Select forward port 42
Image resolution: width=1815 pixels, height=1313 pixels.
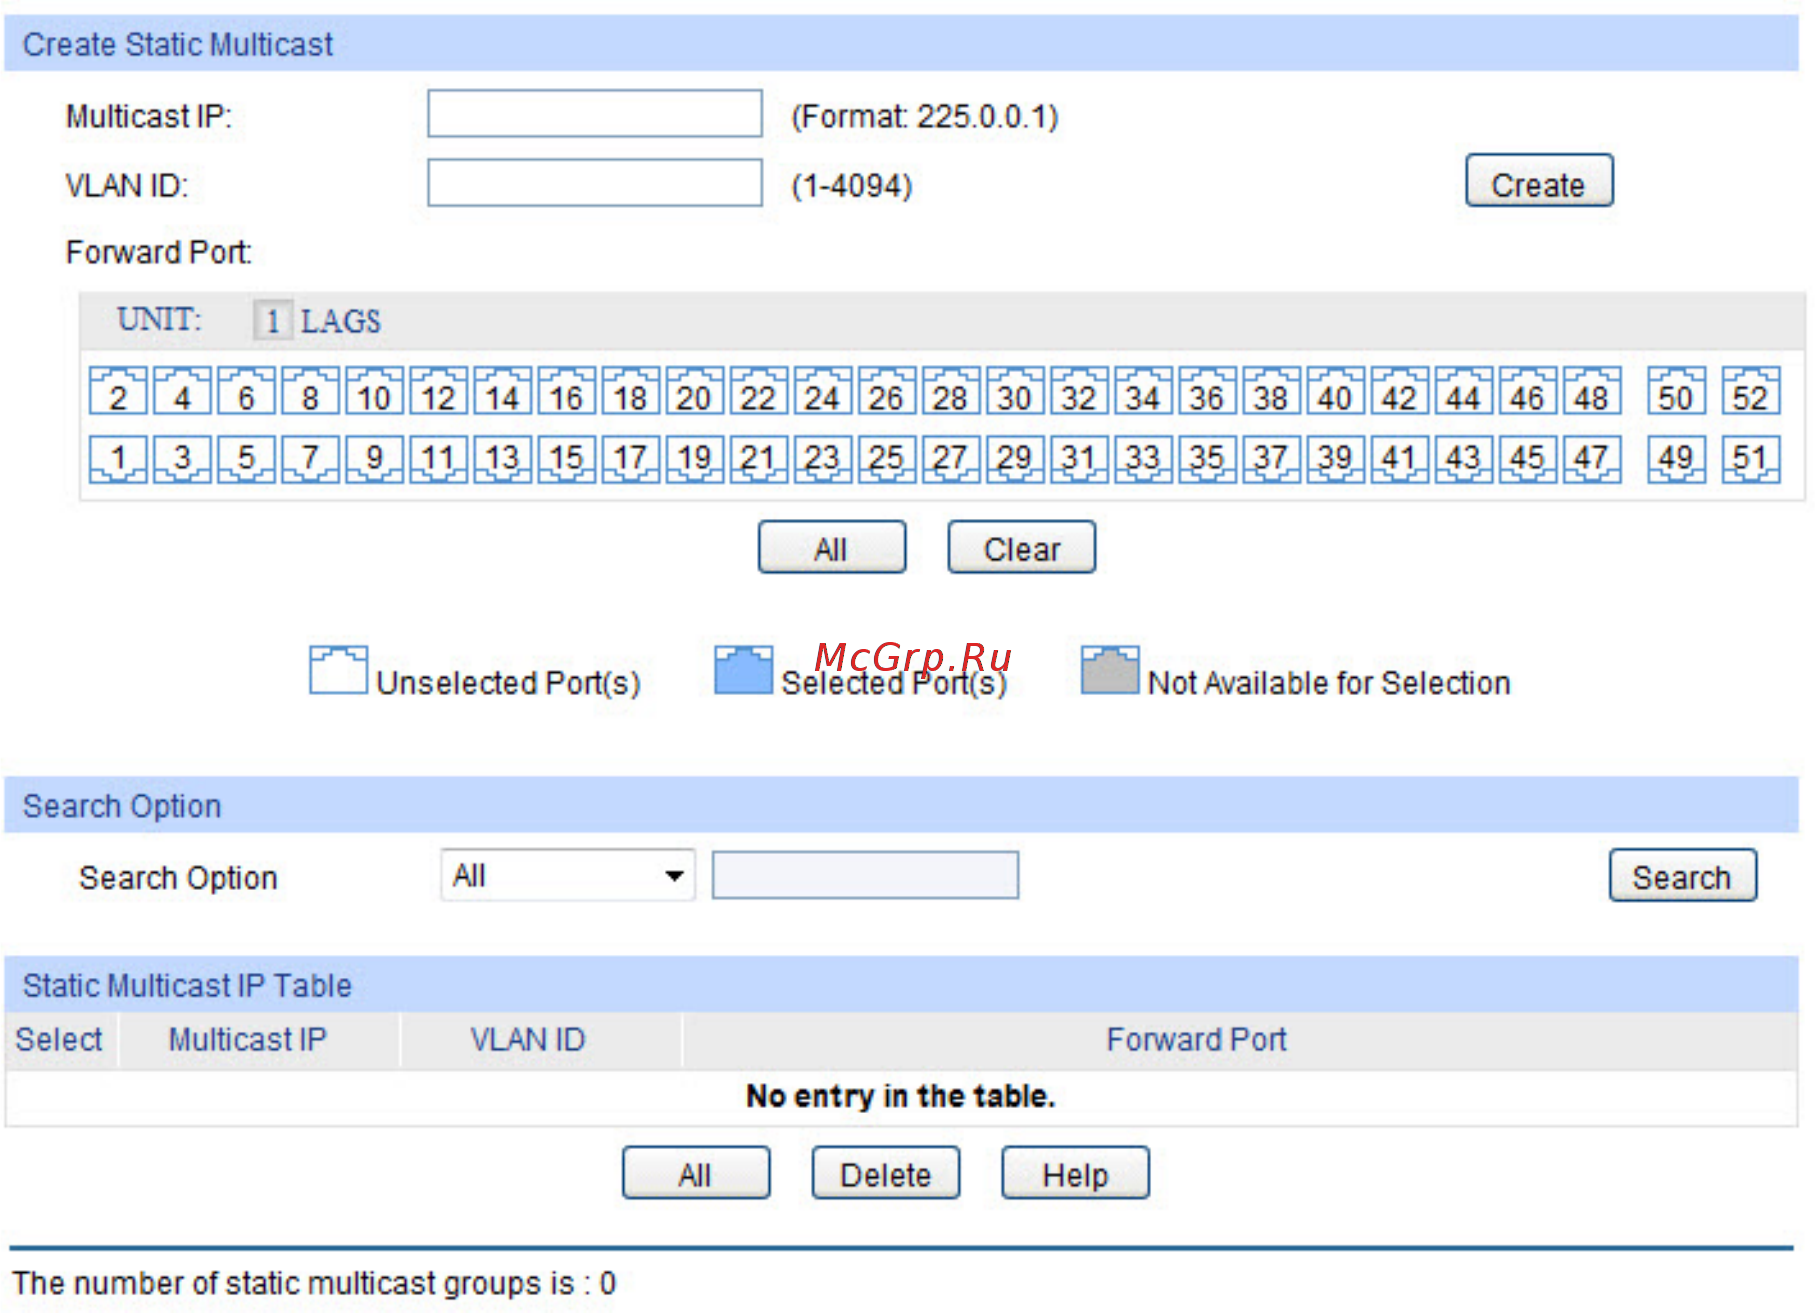pos(1398,391)
